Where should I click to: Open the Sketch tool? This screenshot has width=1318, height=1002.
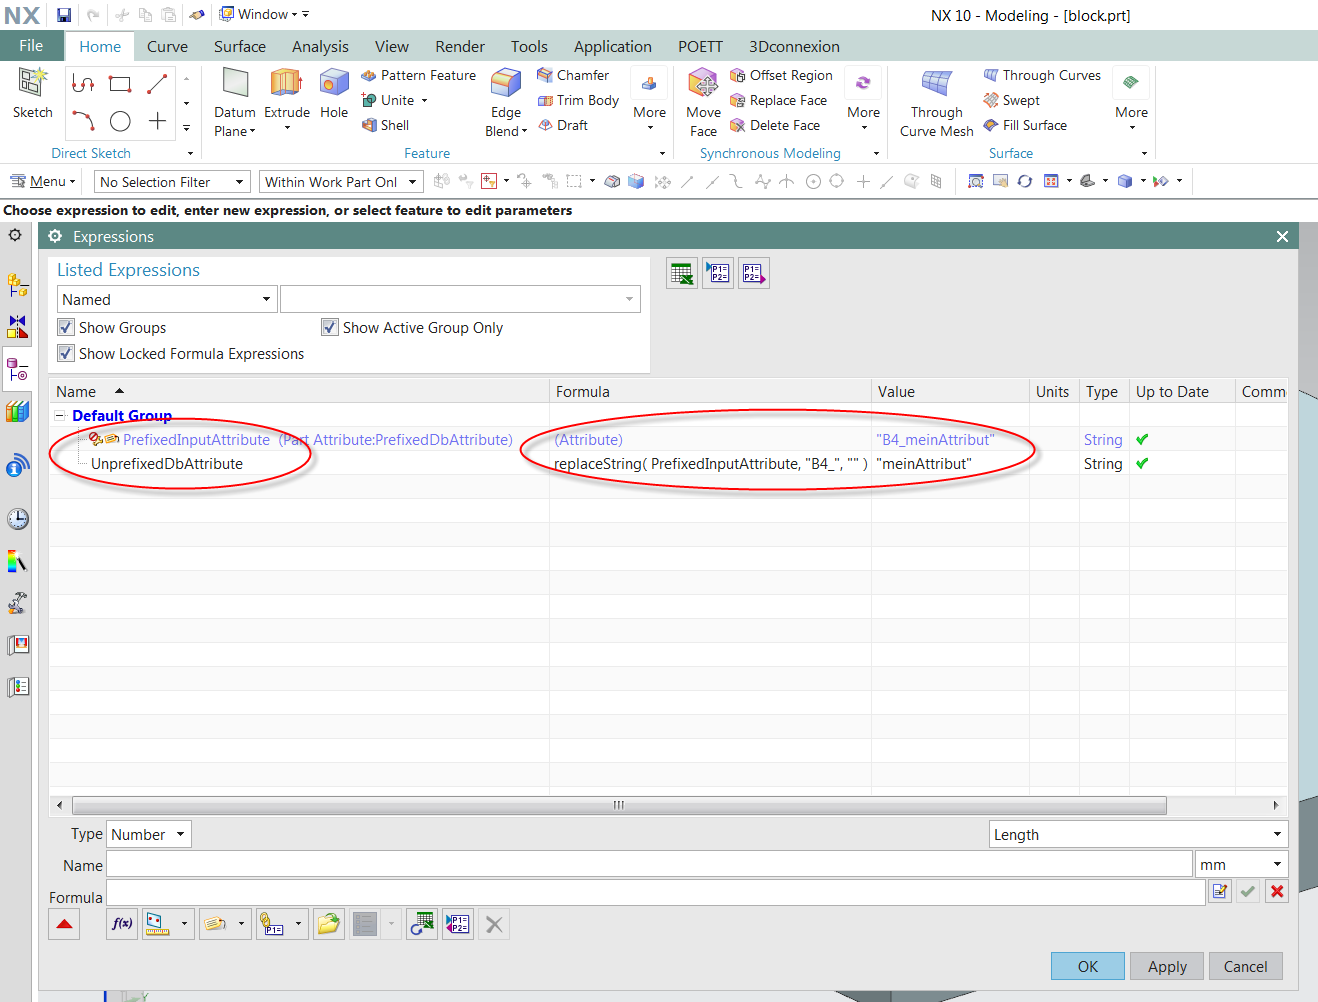(32, 94)
